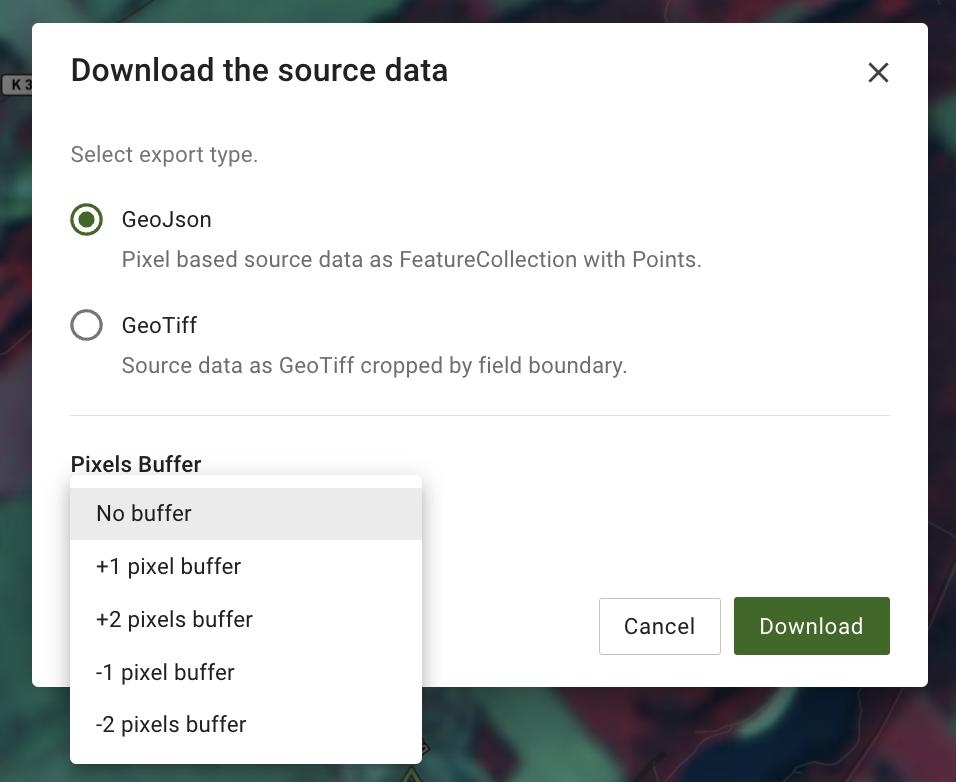Viewport: 956px width, 782px height.
Task: Click the Select export type text
Action: pyautogui.click(x=164, y=156)
